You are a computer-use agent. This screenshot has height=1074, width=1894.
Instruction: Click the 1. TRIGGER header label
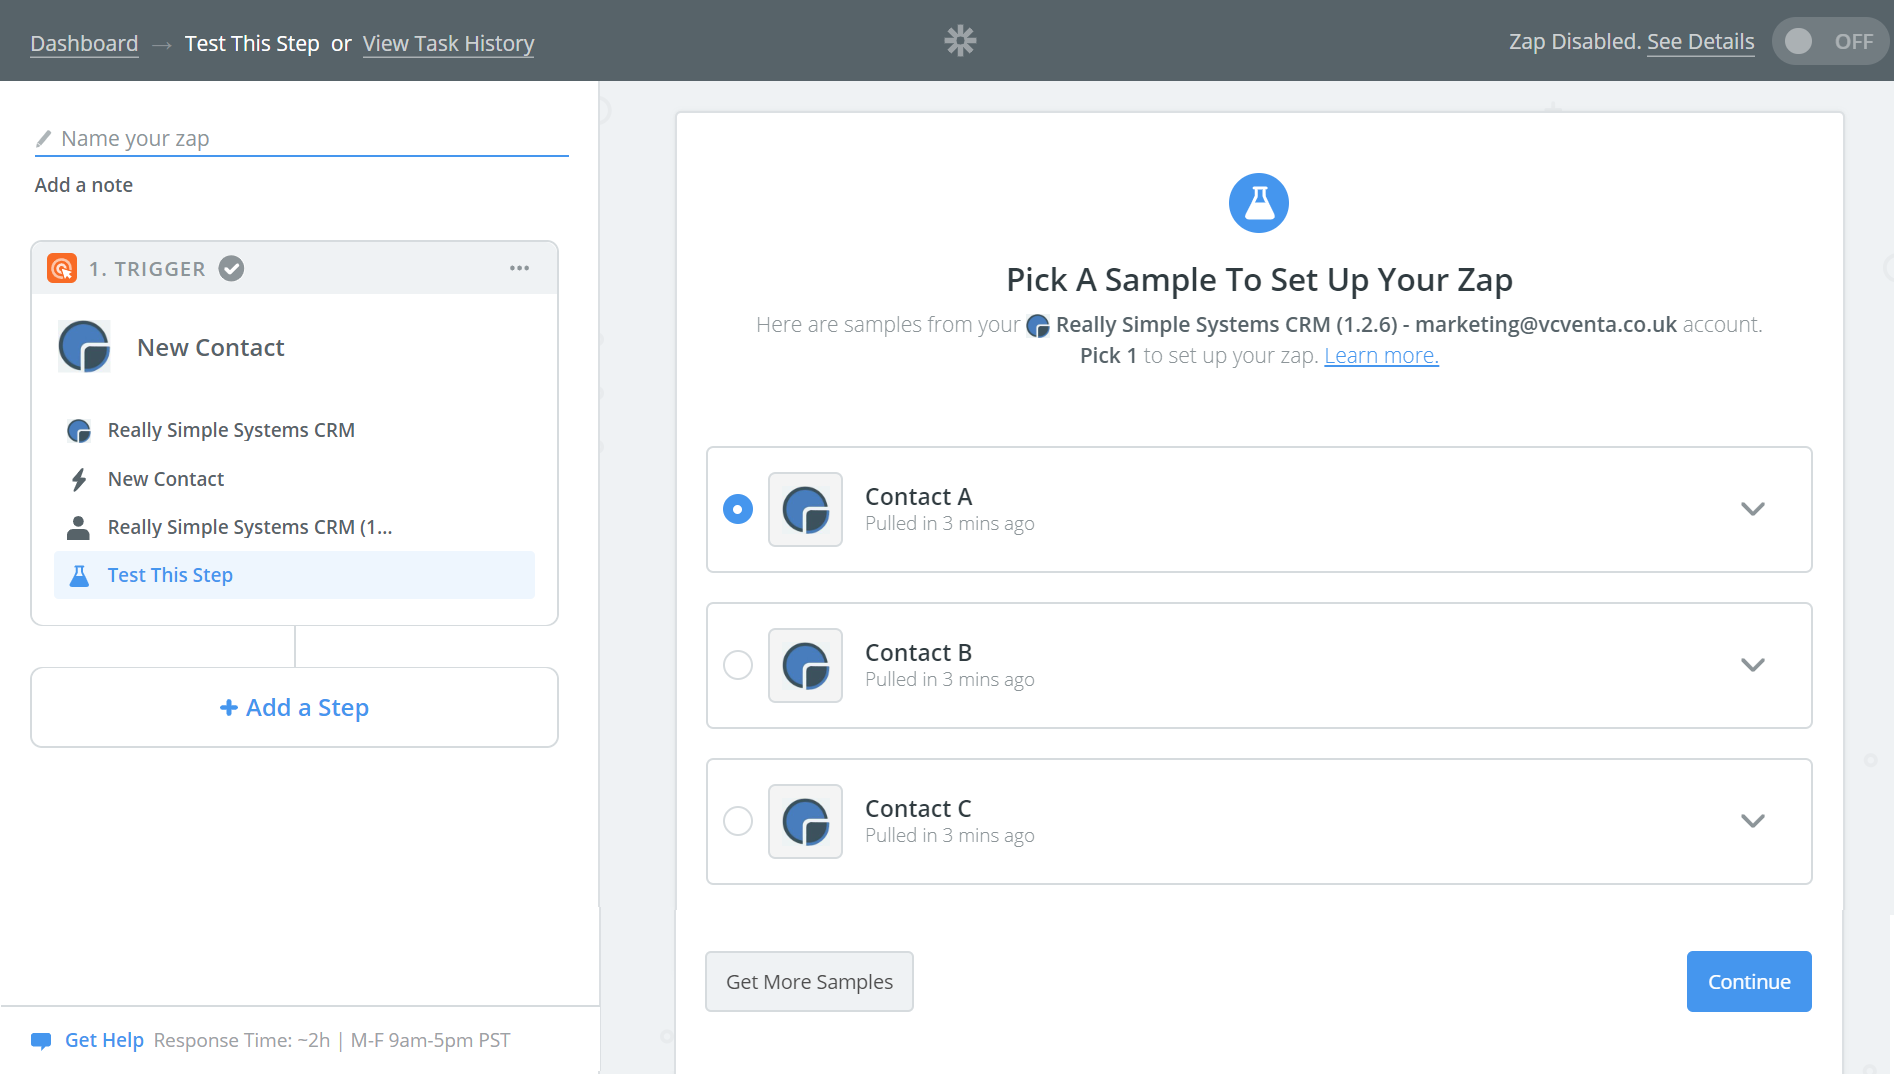coord(147,269)
